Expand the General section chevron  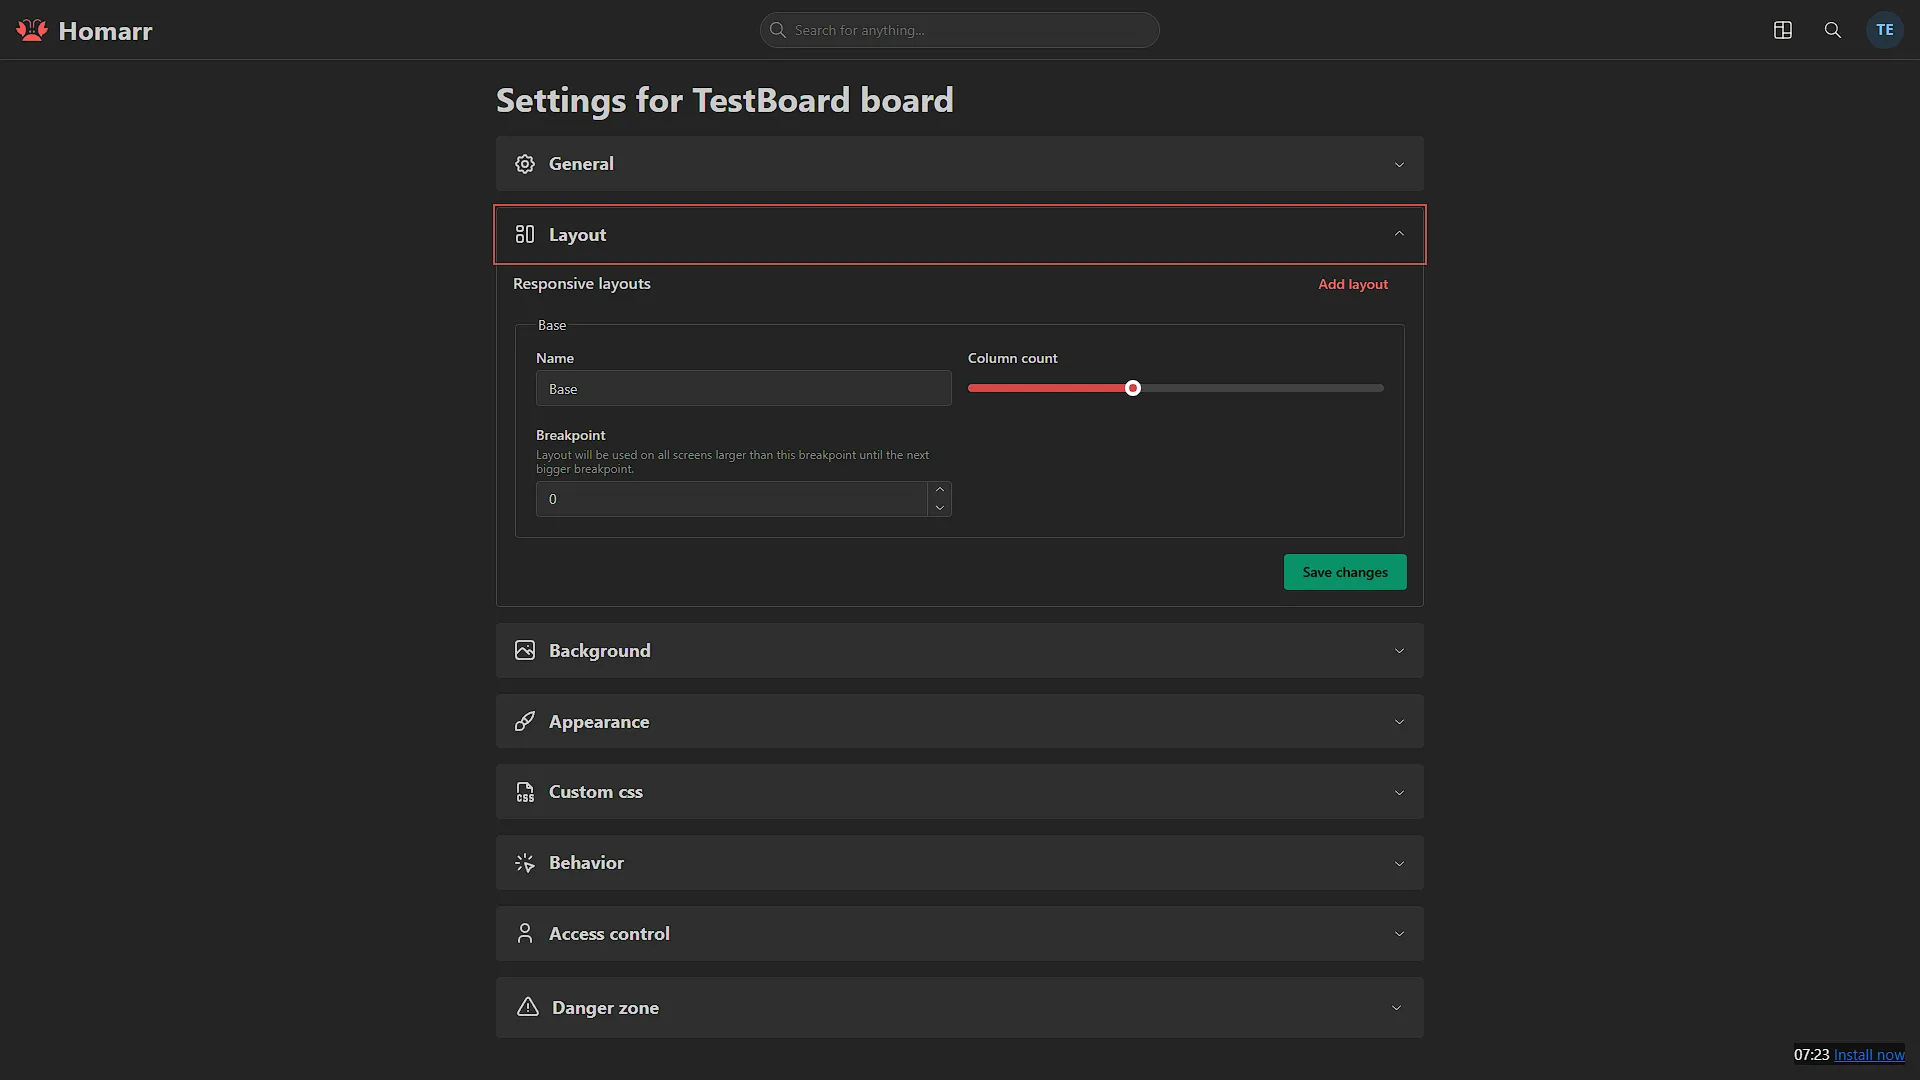pos(1399,165)
